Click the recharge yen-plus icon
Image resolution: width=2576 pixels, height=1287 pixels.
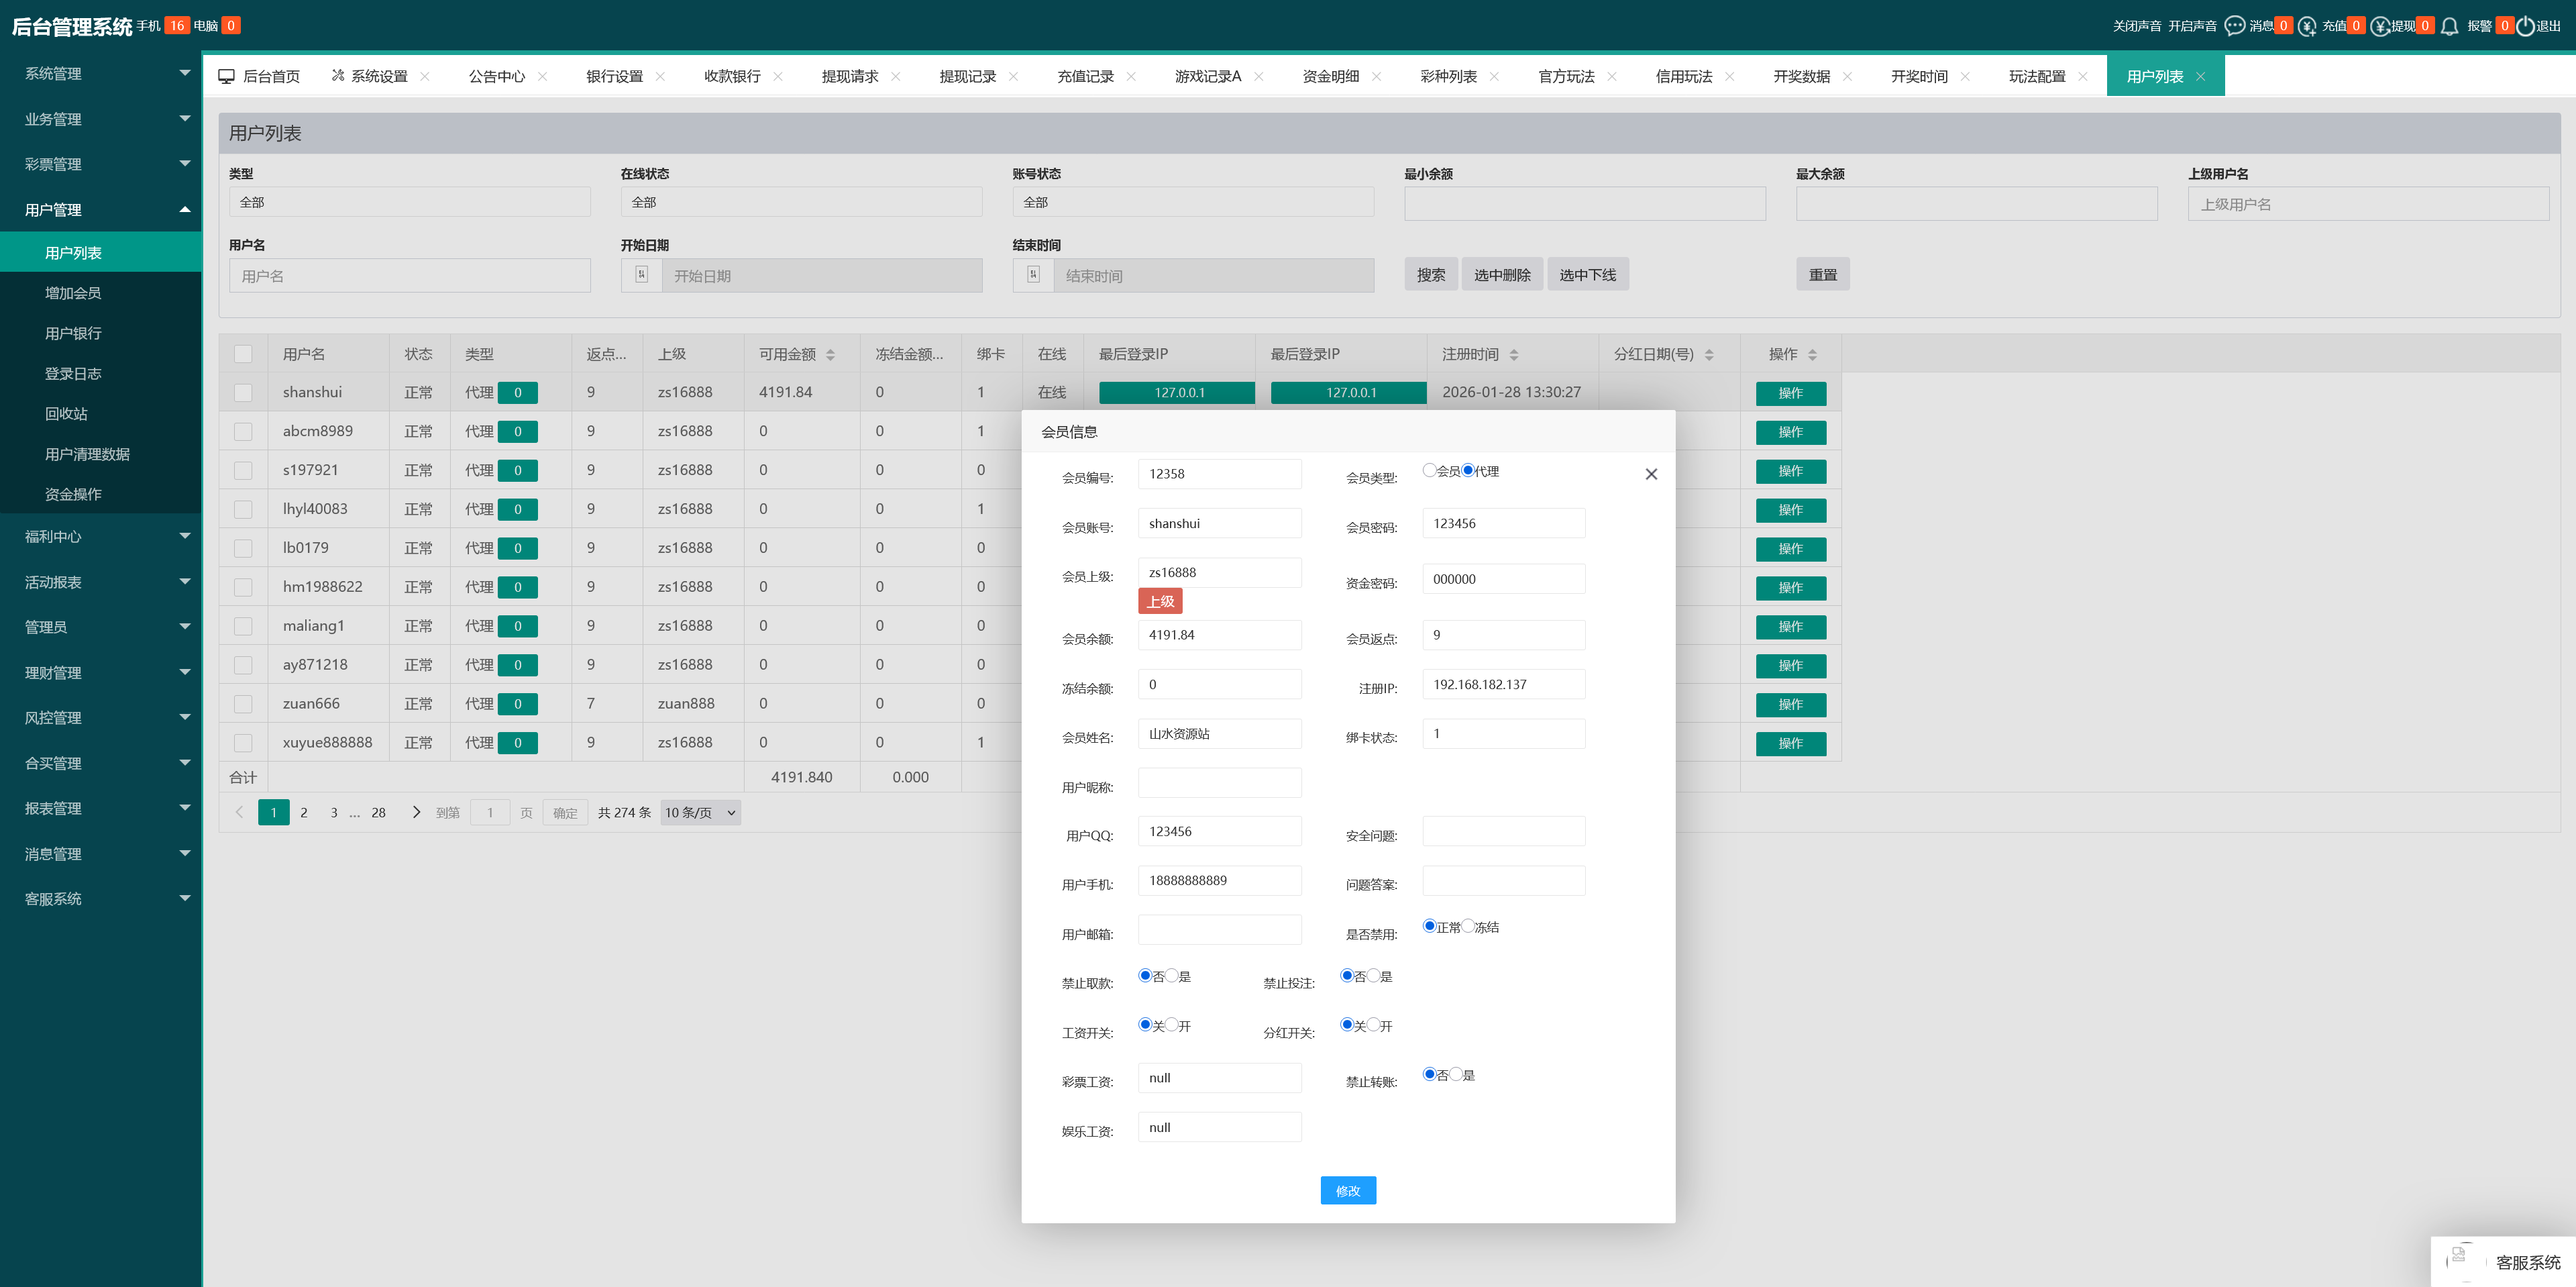pos(2307,26)
